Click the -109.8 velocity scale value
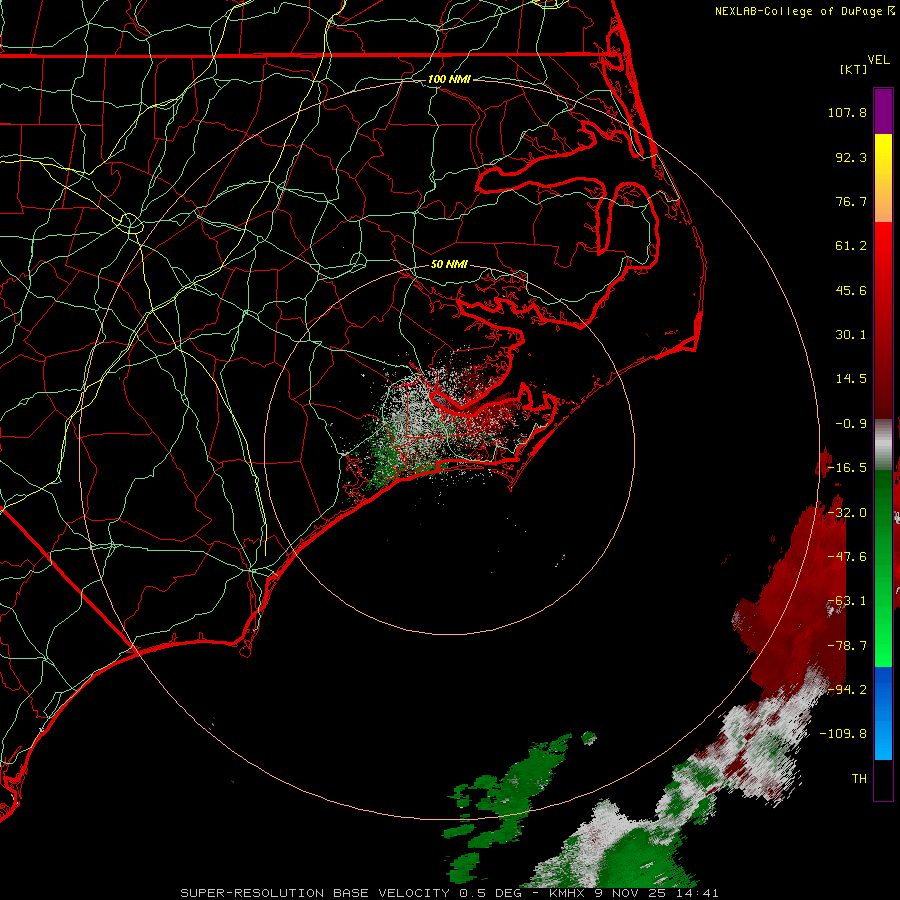The image size is (900, 900). [x=843, y=734]
